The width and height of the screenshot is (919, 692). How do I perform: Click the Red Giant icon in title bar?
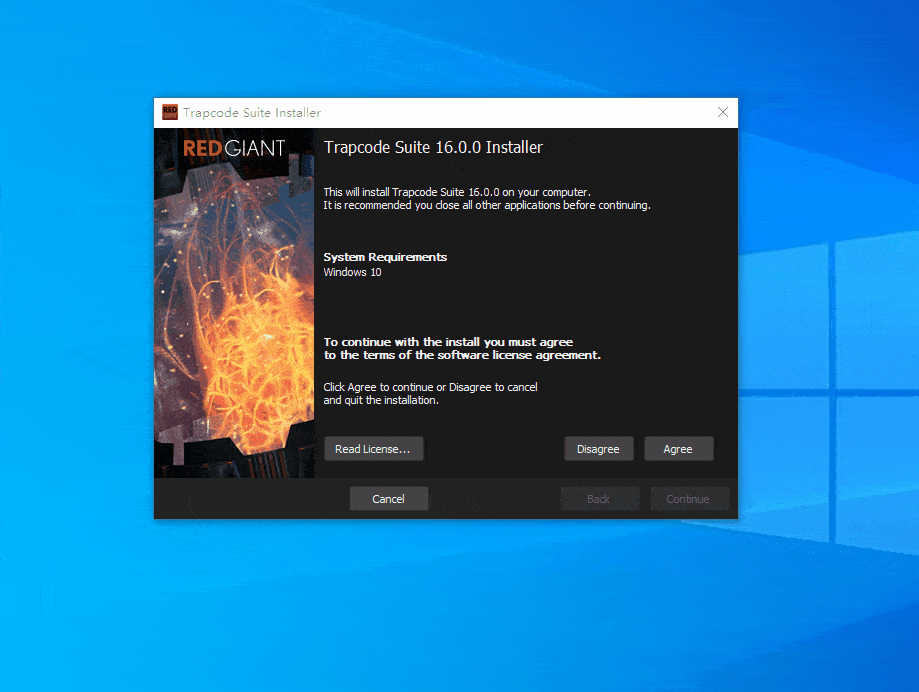[170, 112]
